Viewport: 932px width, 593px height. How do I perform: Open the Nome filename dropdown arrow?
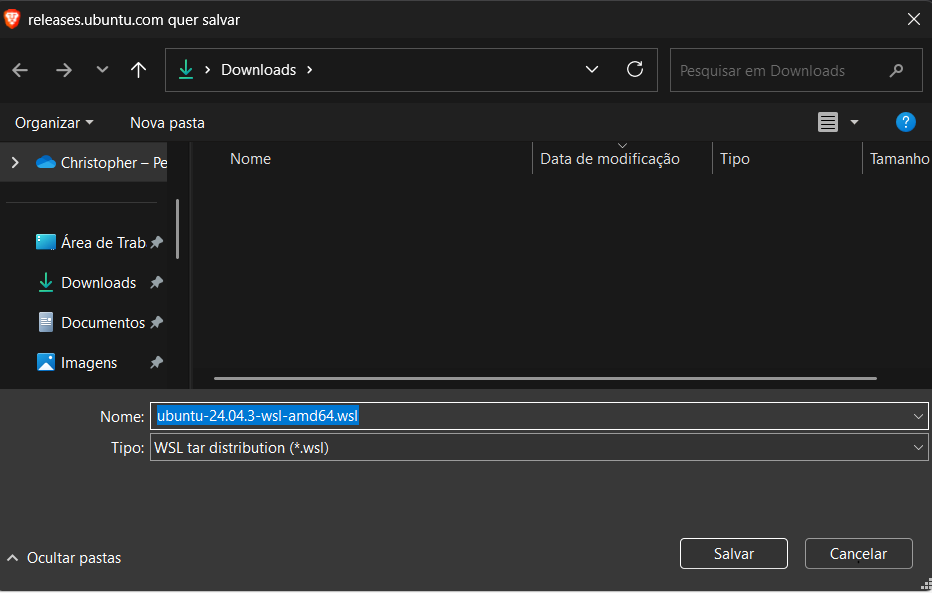918,416
